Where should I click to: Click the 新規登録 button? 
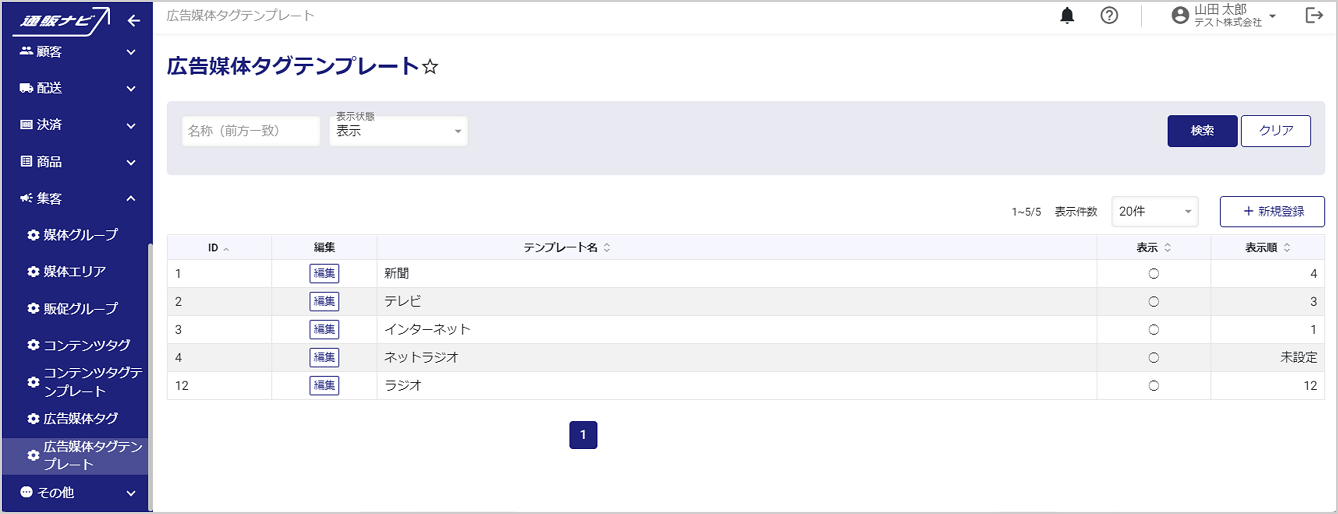point(1271,212)
